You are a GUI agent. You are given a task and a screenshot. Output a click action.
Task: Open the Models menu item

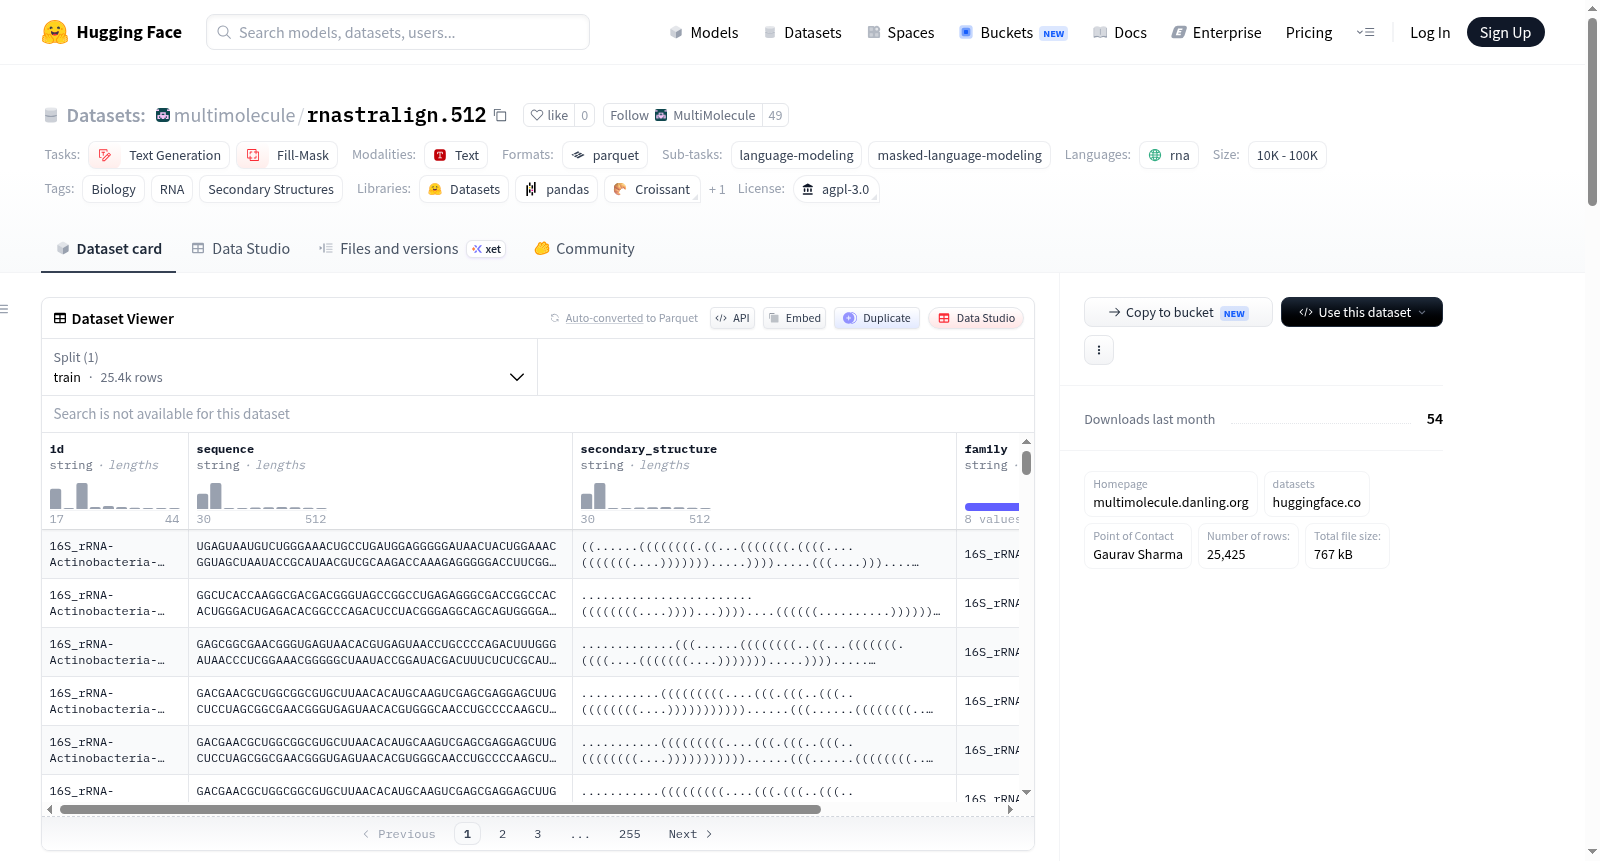point(704,32)
